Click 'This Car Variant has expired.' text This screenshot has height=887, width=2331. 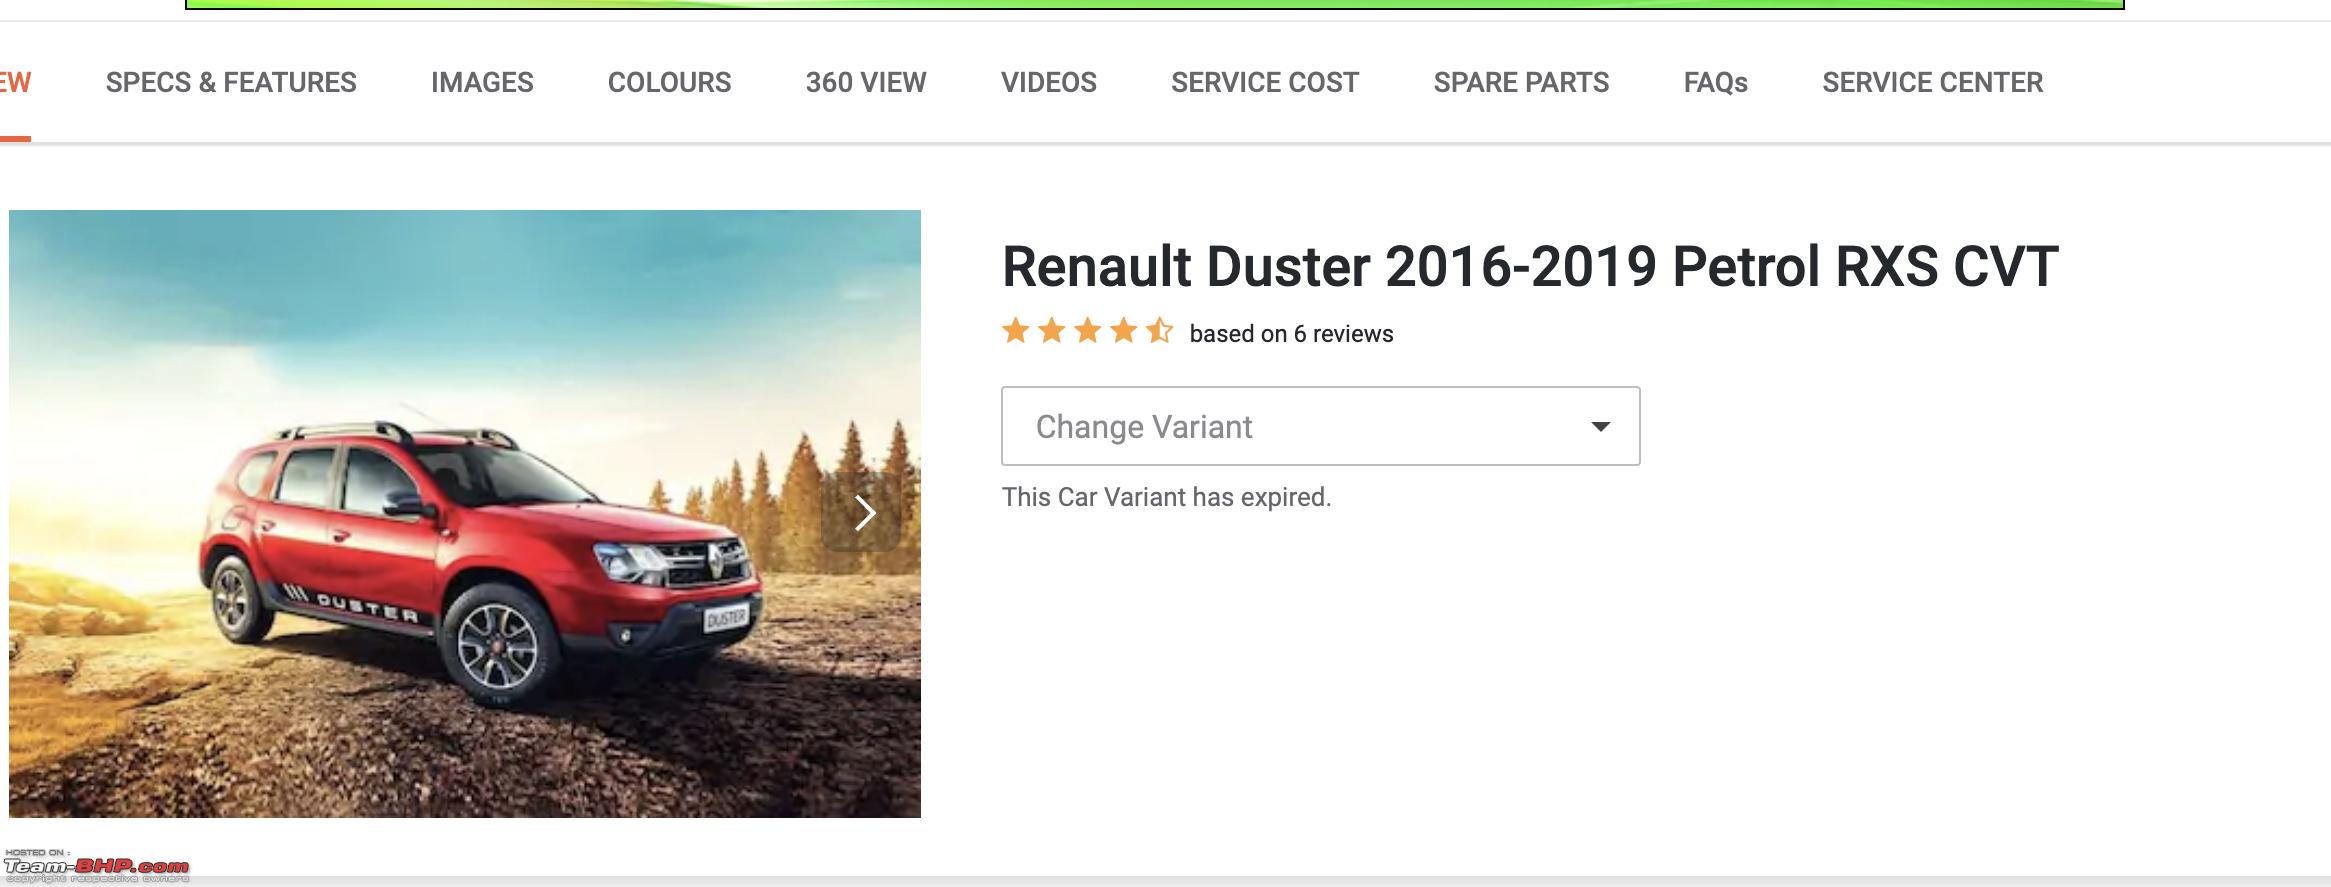coord(1166,497)
